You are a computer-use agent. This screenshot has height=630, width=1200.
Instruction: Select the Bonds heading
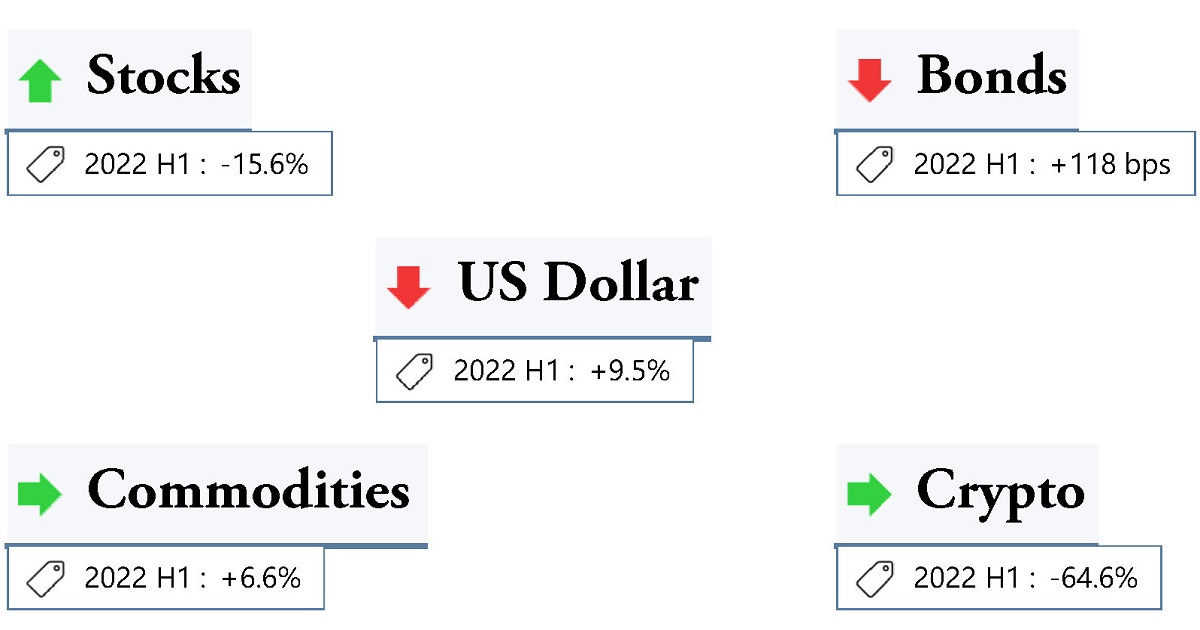point(991,76)
